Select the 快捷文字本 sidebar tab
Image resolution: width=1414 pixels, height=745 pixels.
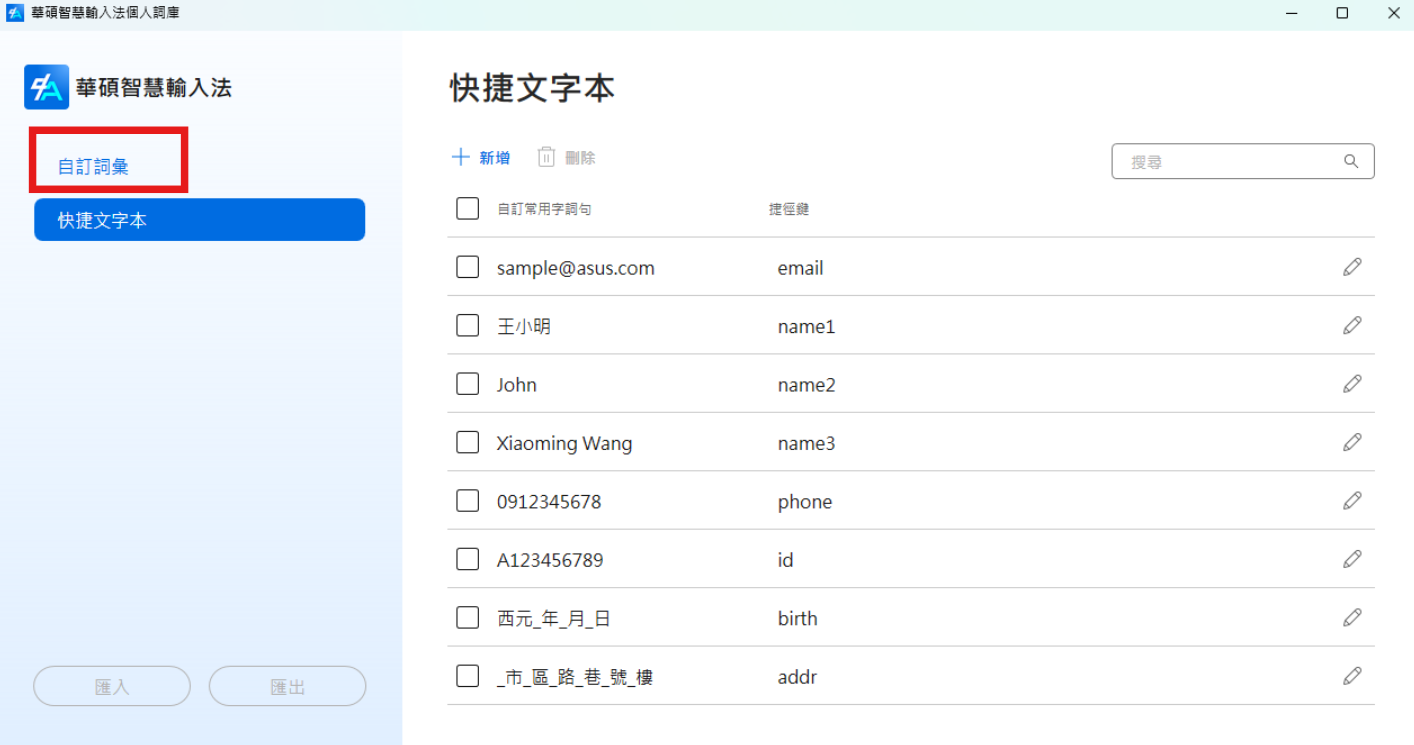tap(199, 220)
